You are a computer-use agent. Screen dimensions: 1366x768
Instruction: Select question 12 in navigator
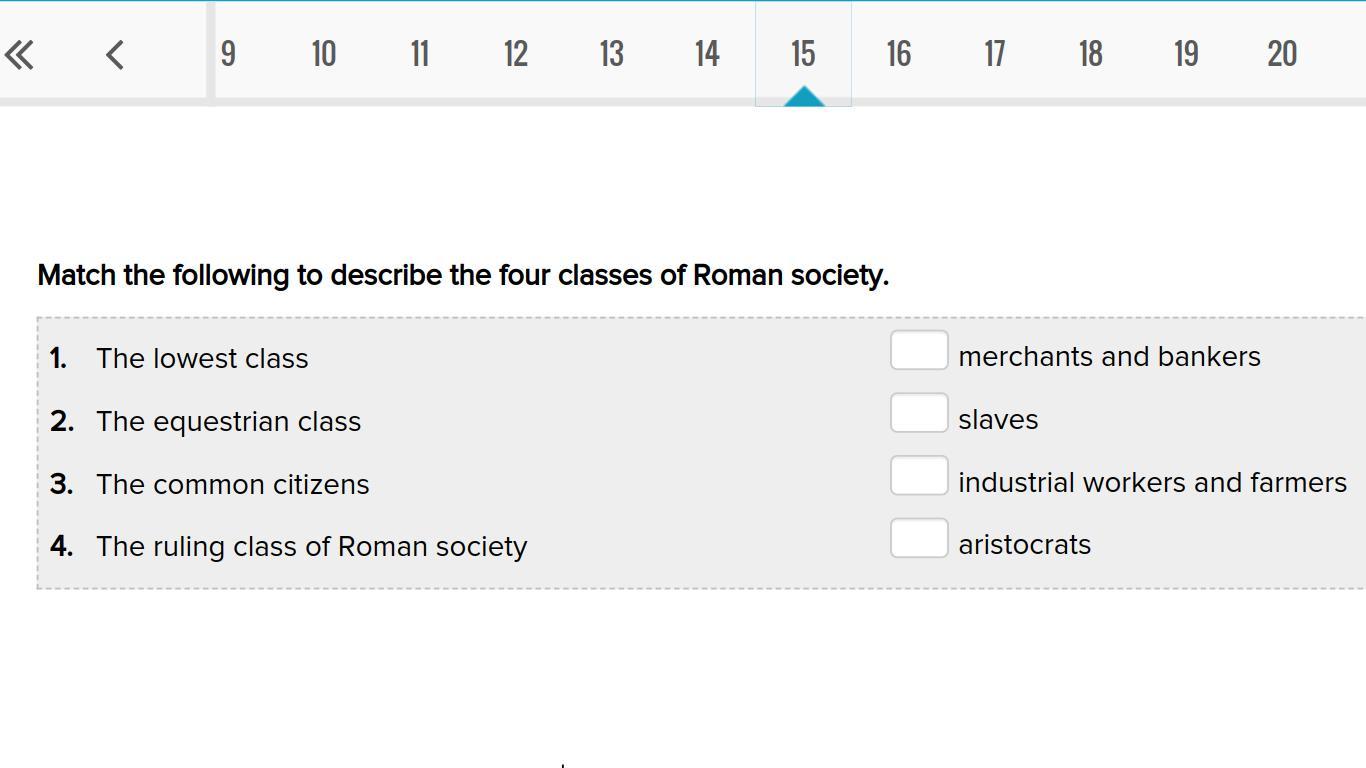coord(515,54)
